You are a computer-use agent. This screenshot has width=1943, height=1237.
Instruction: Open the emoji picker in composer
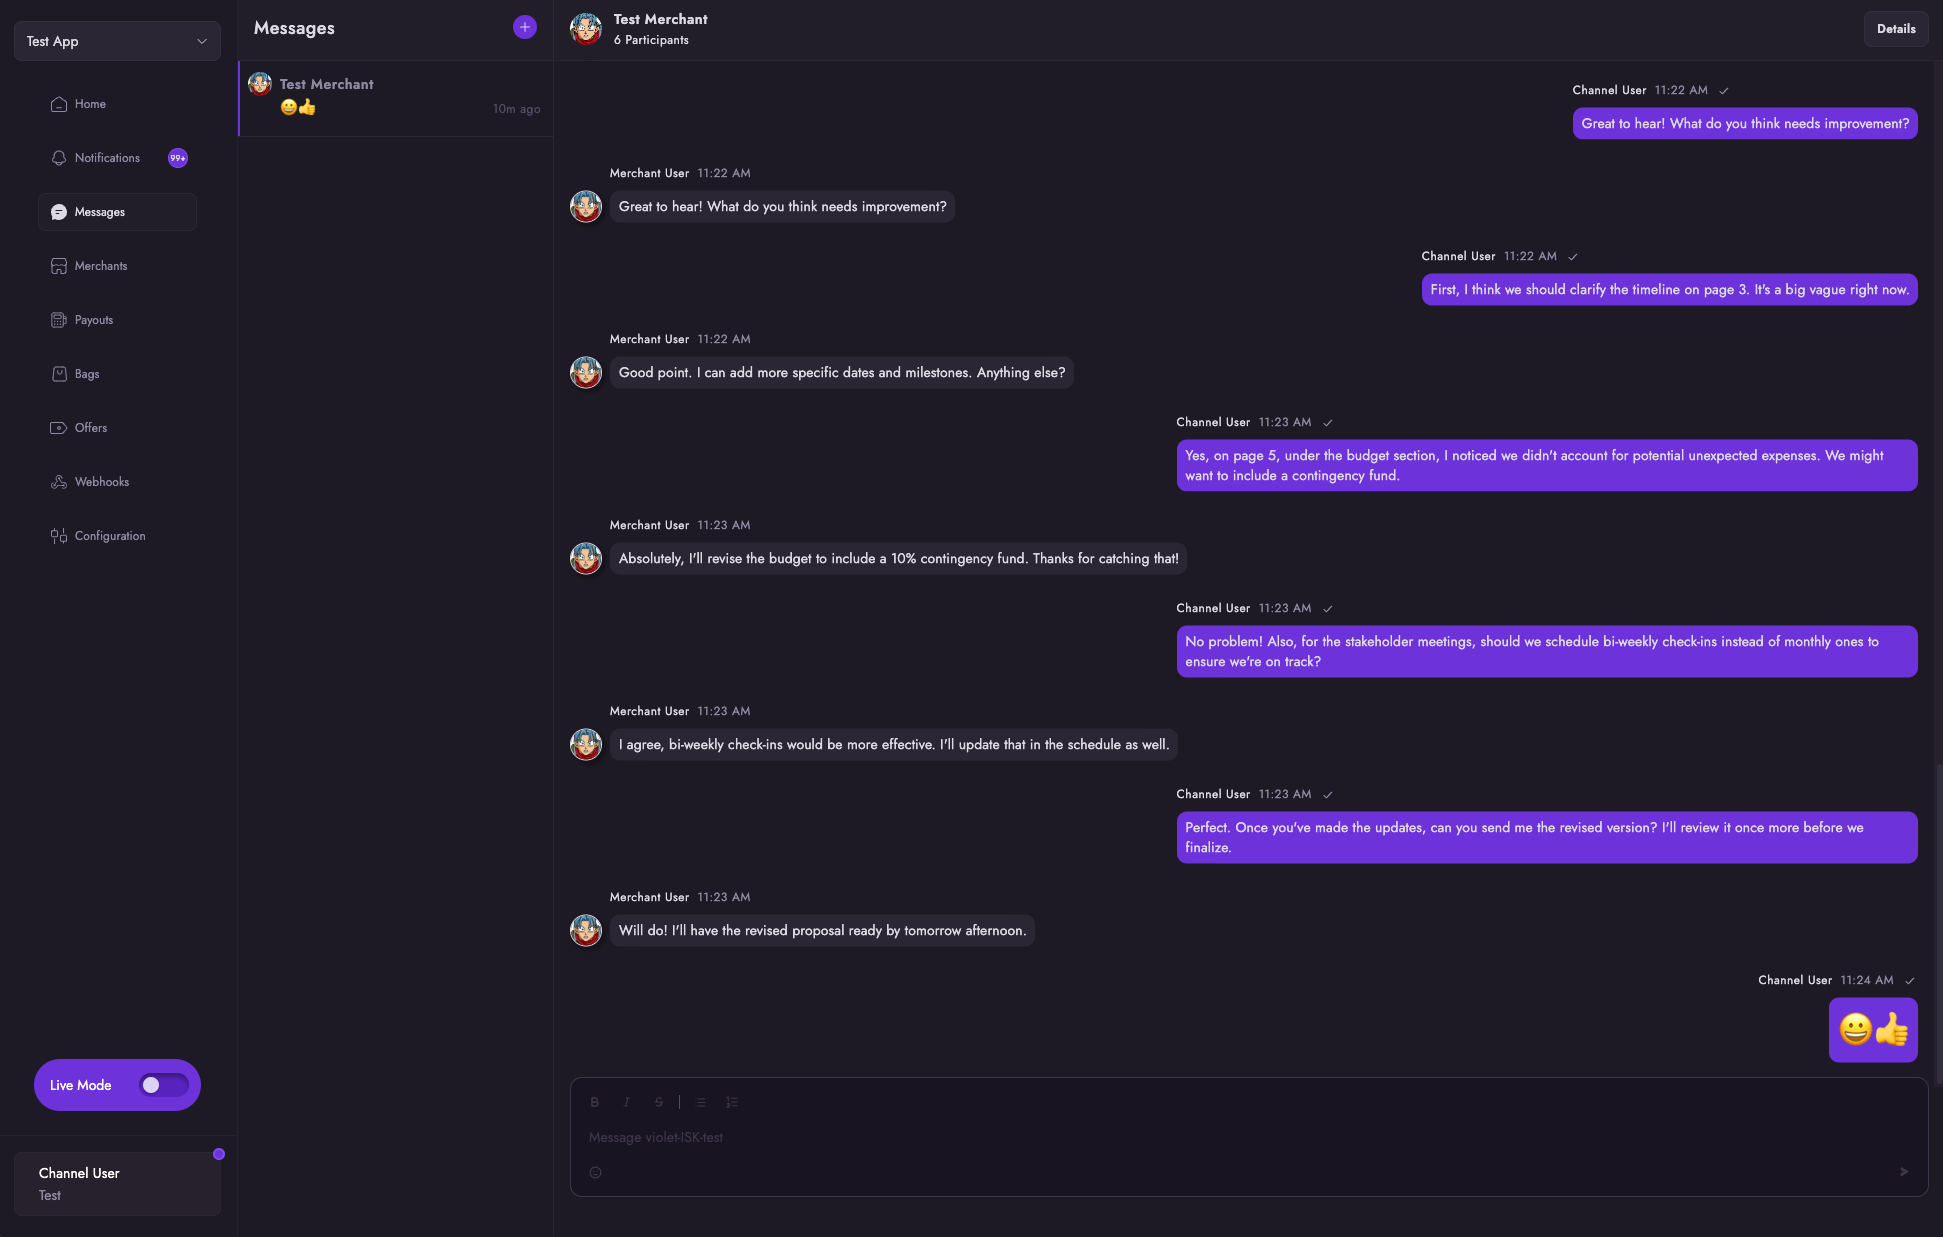coord(595,1172)
